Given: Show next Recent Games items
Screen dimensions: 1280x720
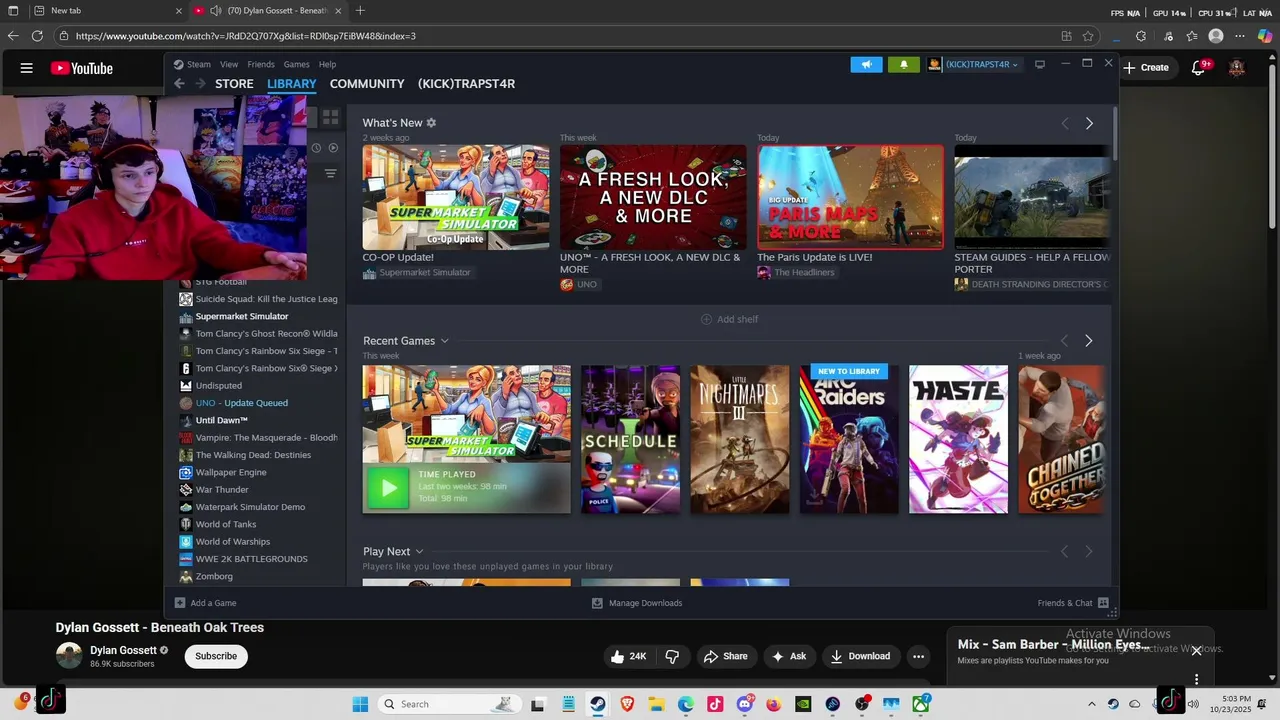Looking at the screenshot, I should (1089, 341).
